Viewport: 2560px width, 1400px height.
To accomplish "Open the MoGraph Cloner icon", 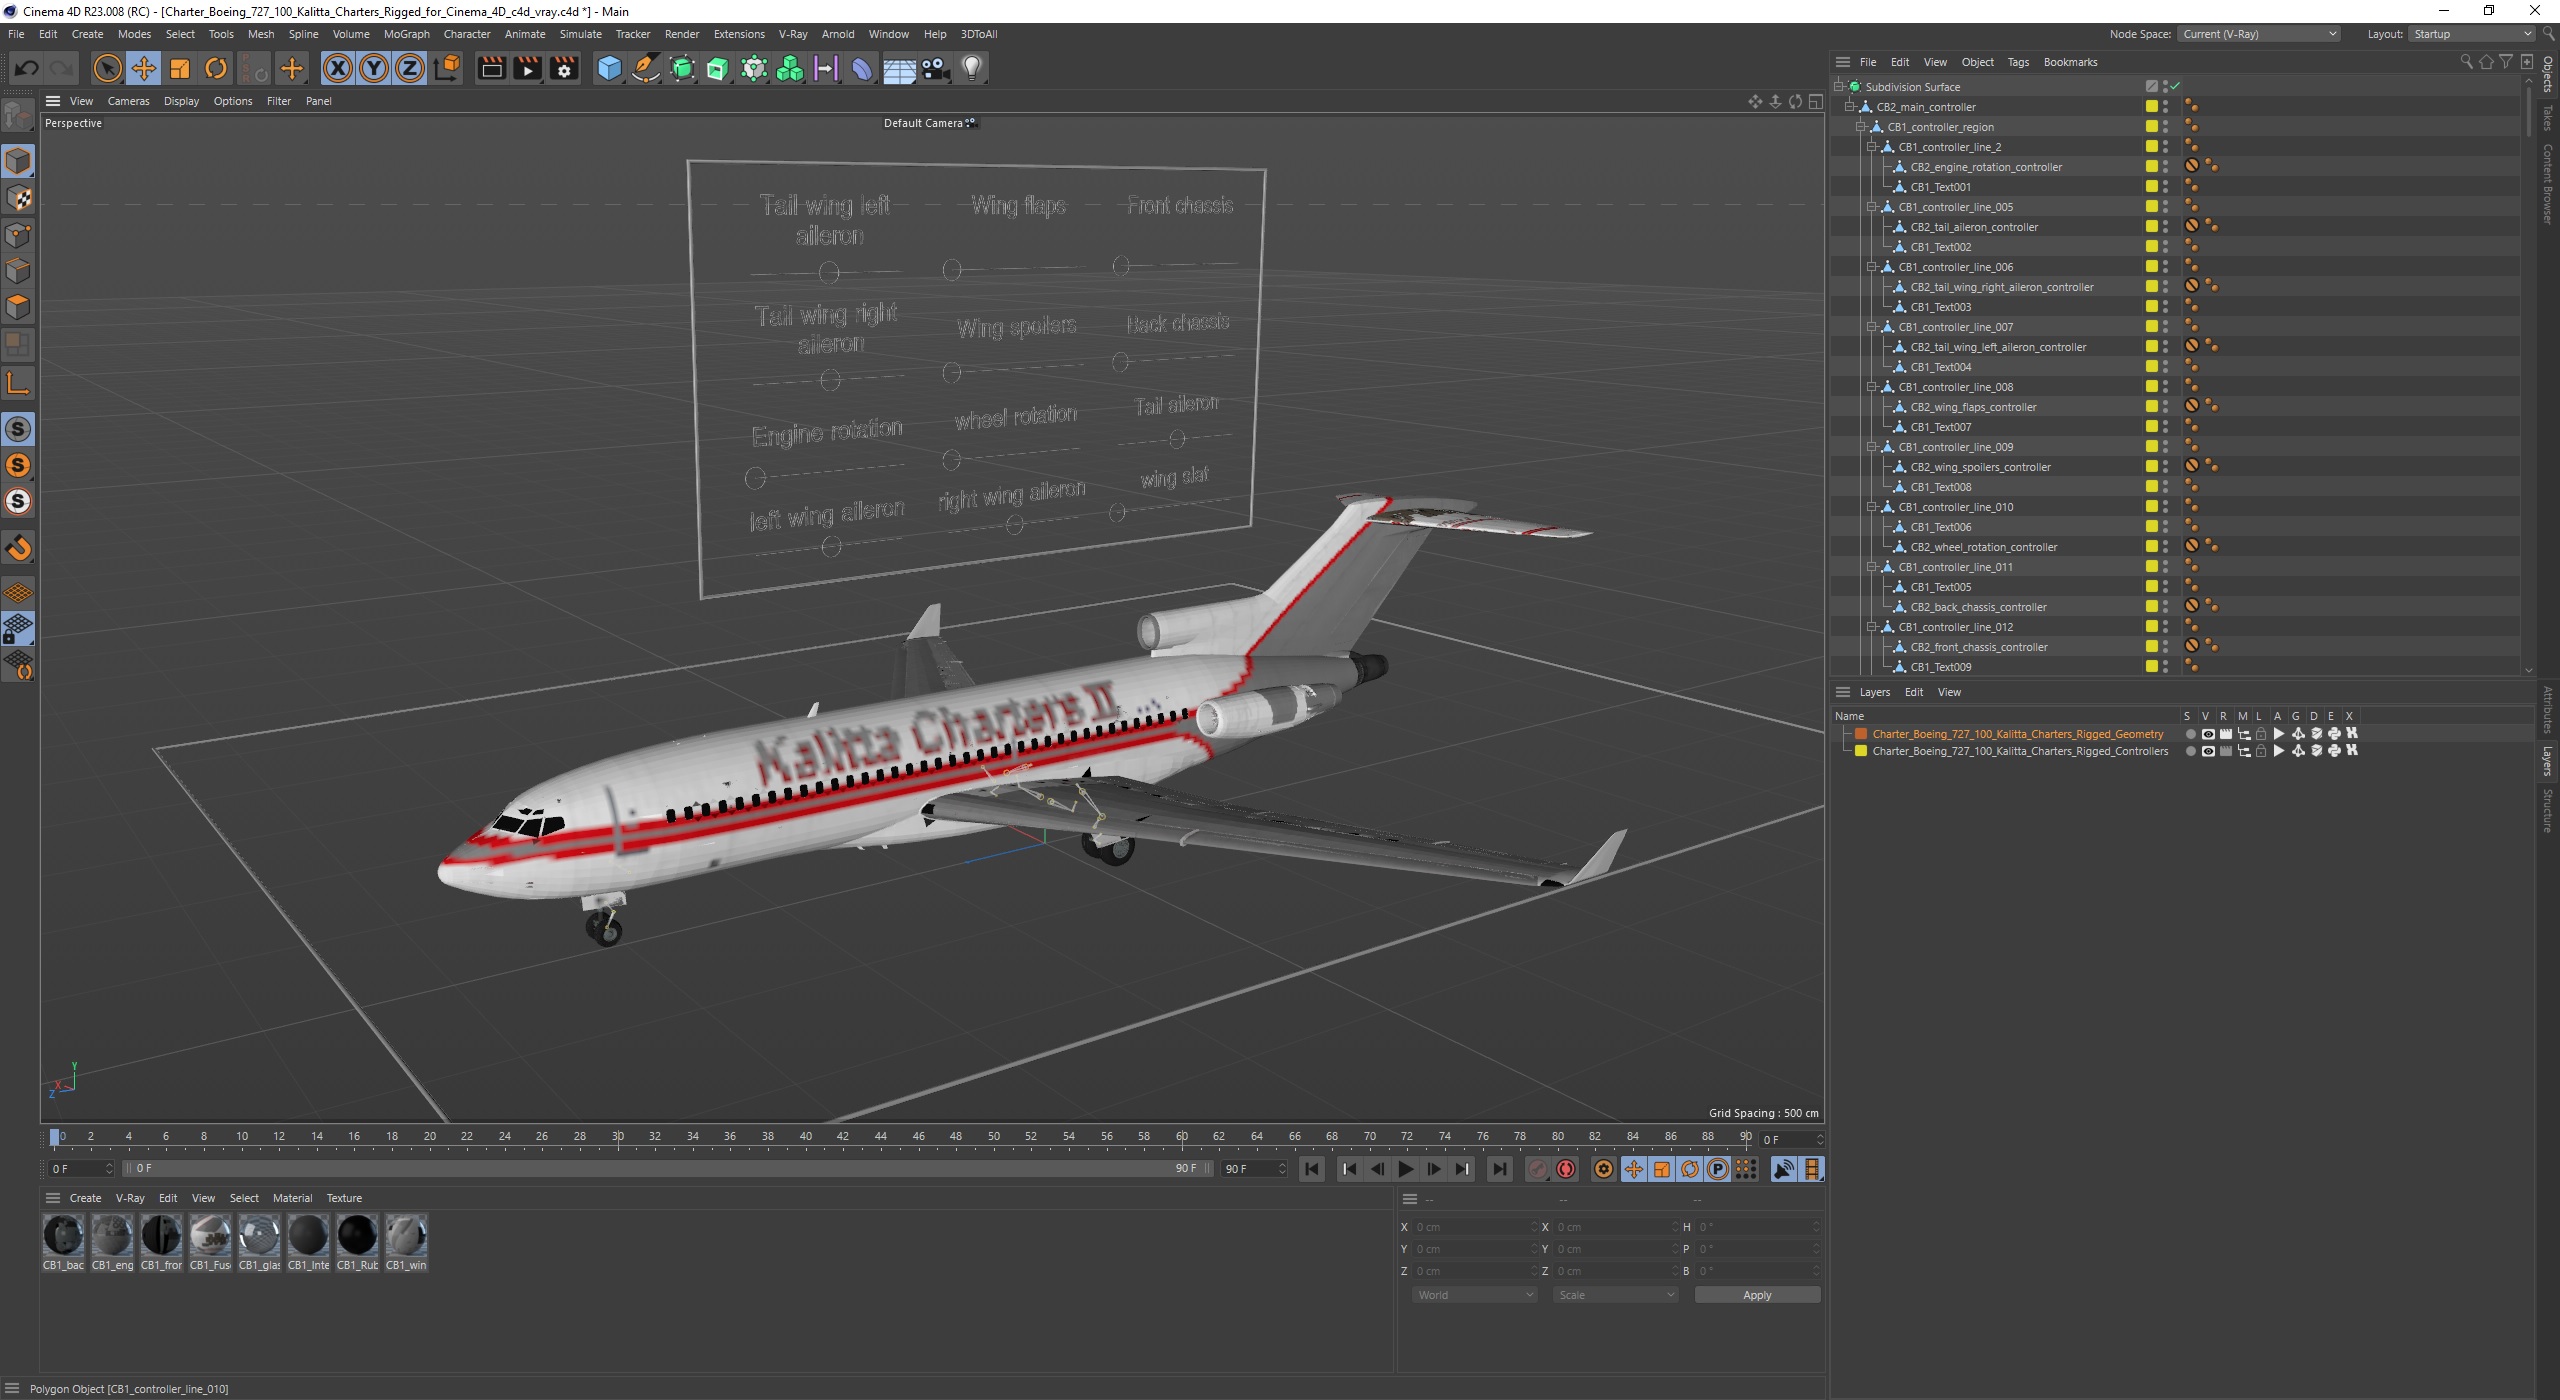I will coord(790,68).
